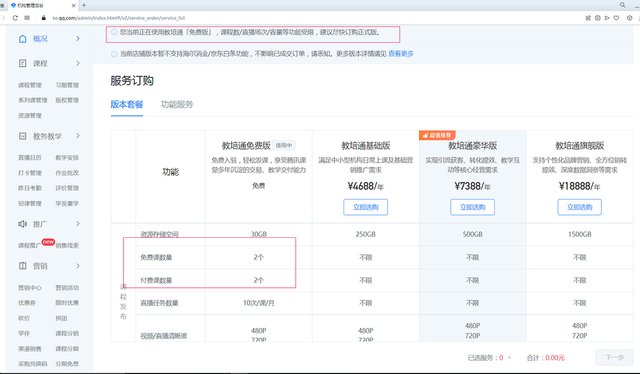Open 作业批改 in the sidebar
The height and width of the screenshot is (374, 640).
click(x=67, y=173)
